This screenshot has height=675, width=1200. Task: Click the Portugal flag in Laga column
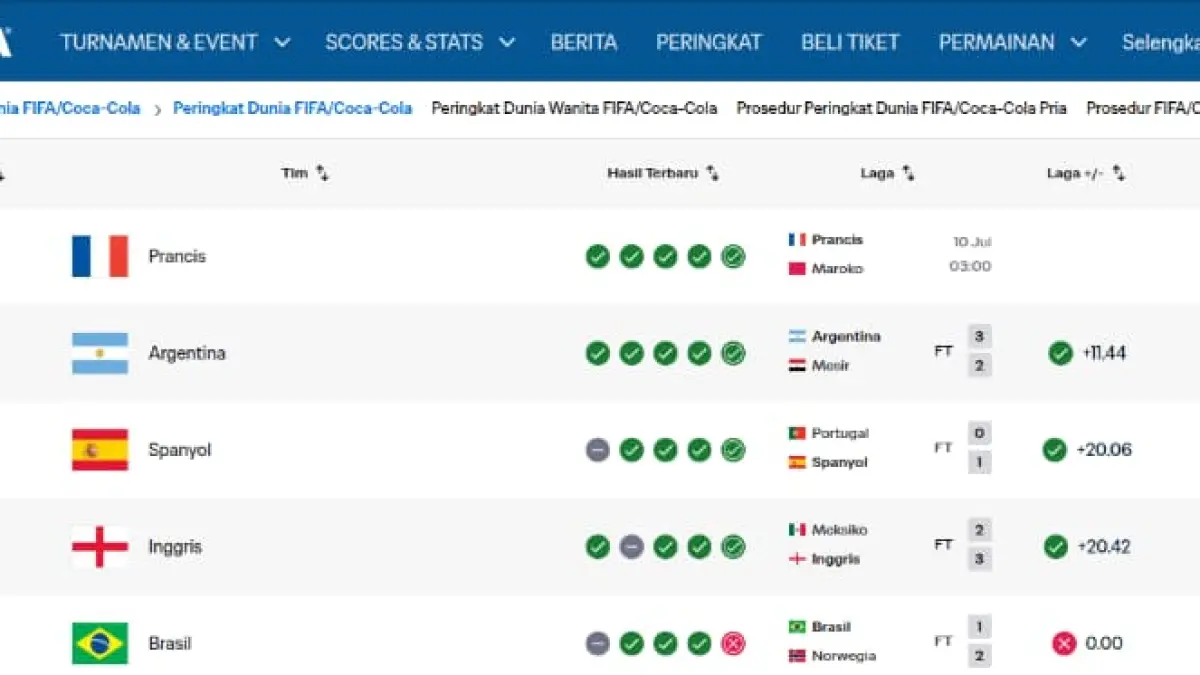point(797,433)
